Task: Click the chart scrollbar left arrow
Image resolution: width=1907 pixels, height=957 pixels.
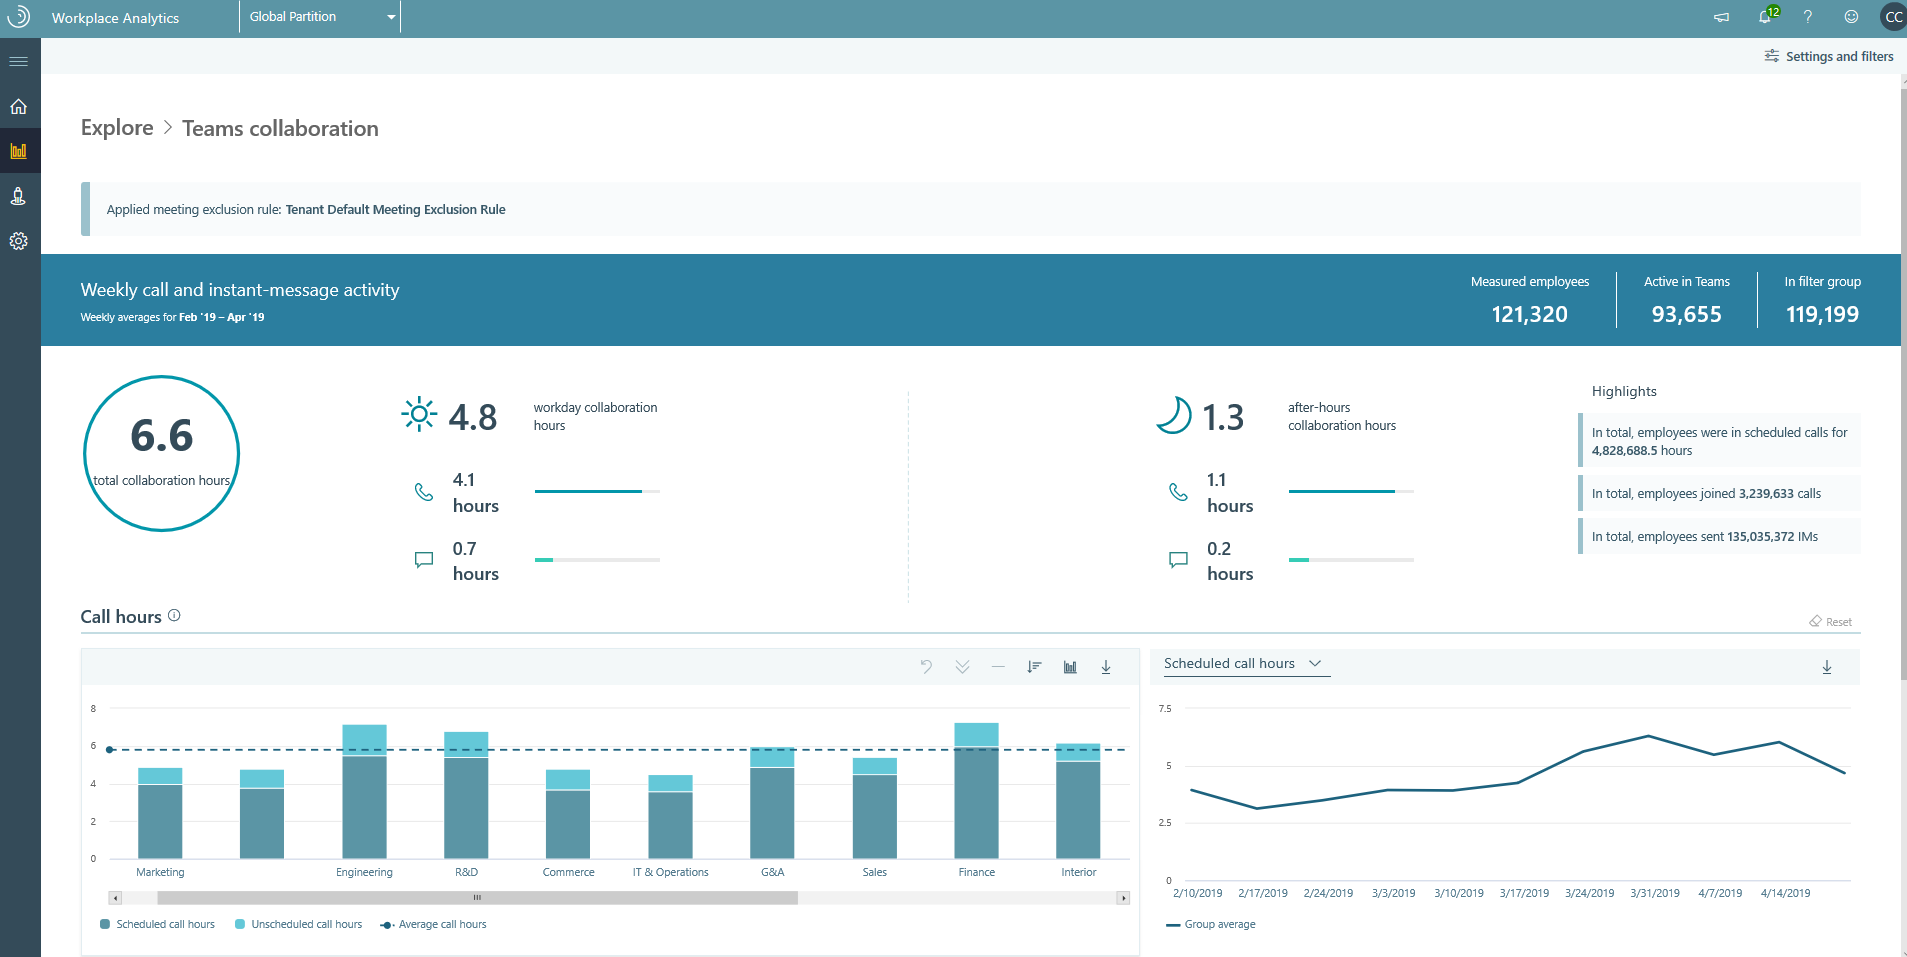Action: [115, 898]
